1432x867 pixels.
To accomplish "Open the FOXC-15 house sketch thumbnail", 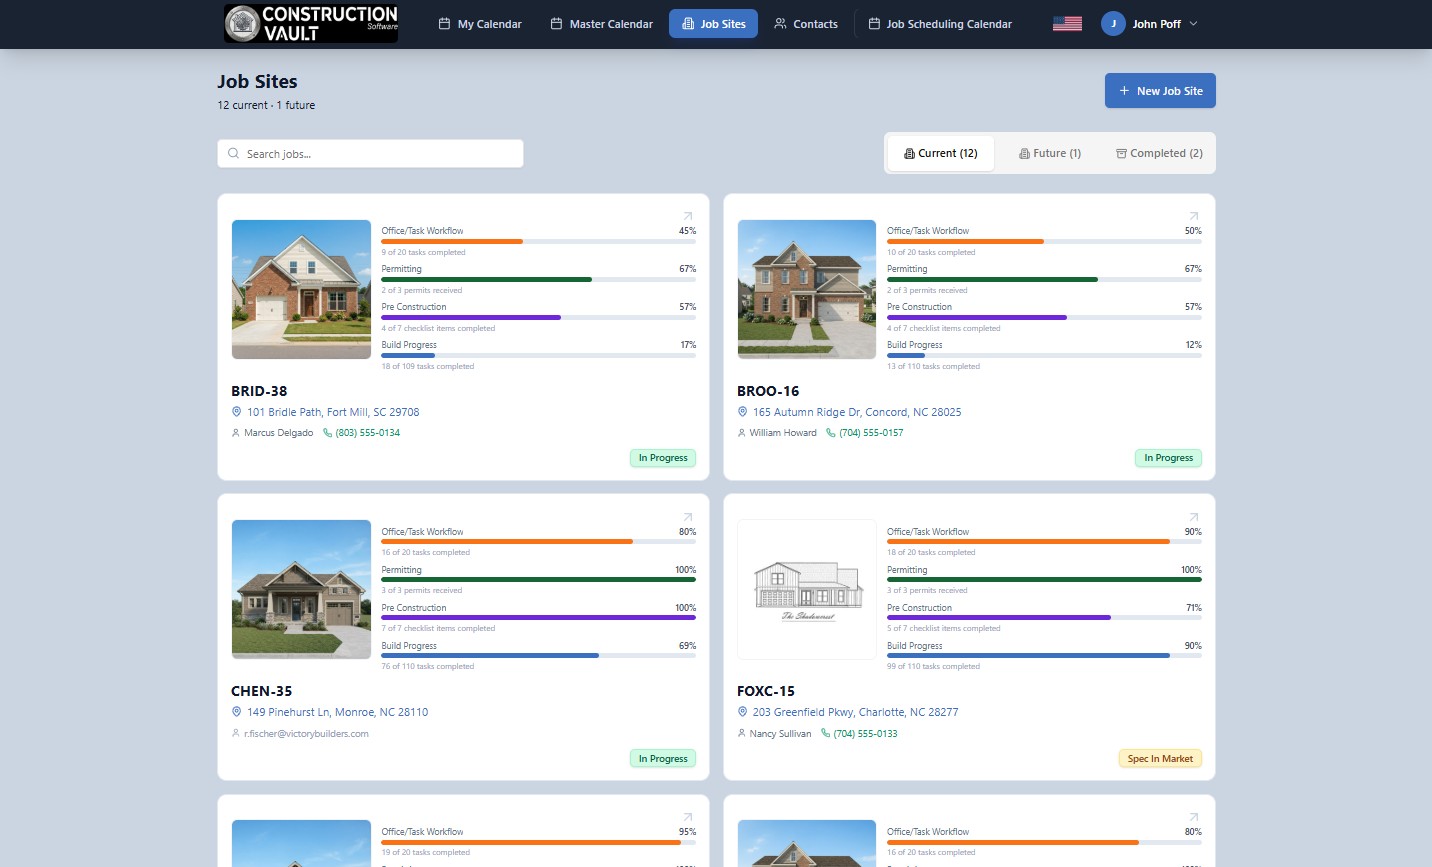I will [807, 589].
